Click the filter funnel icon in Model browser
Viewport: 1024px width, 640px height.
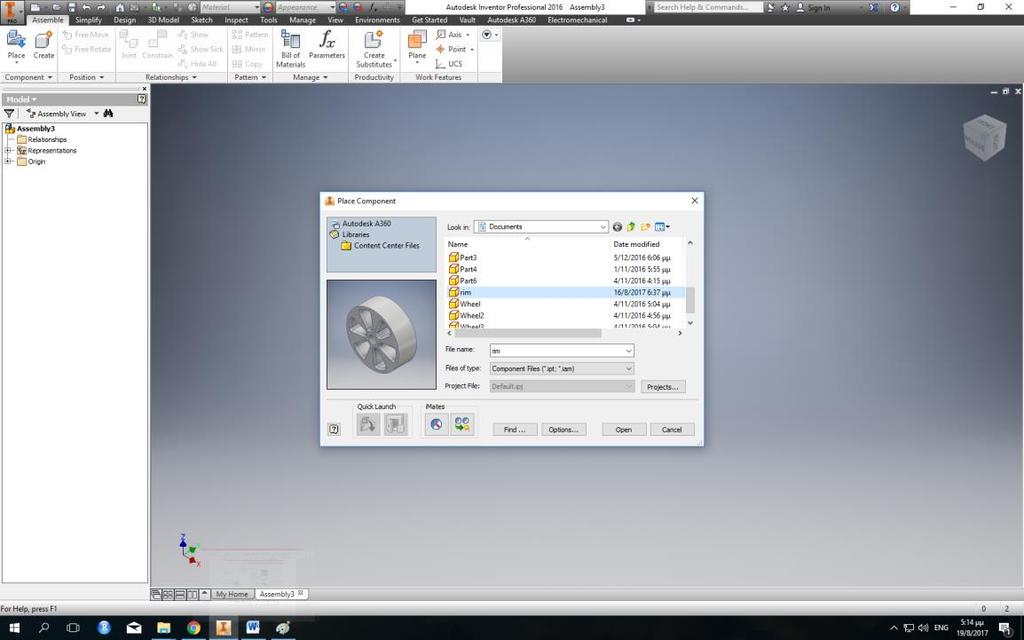point(9,114)
